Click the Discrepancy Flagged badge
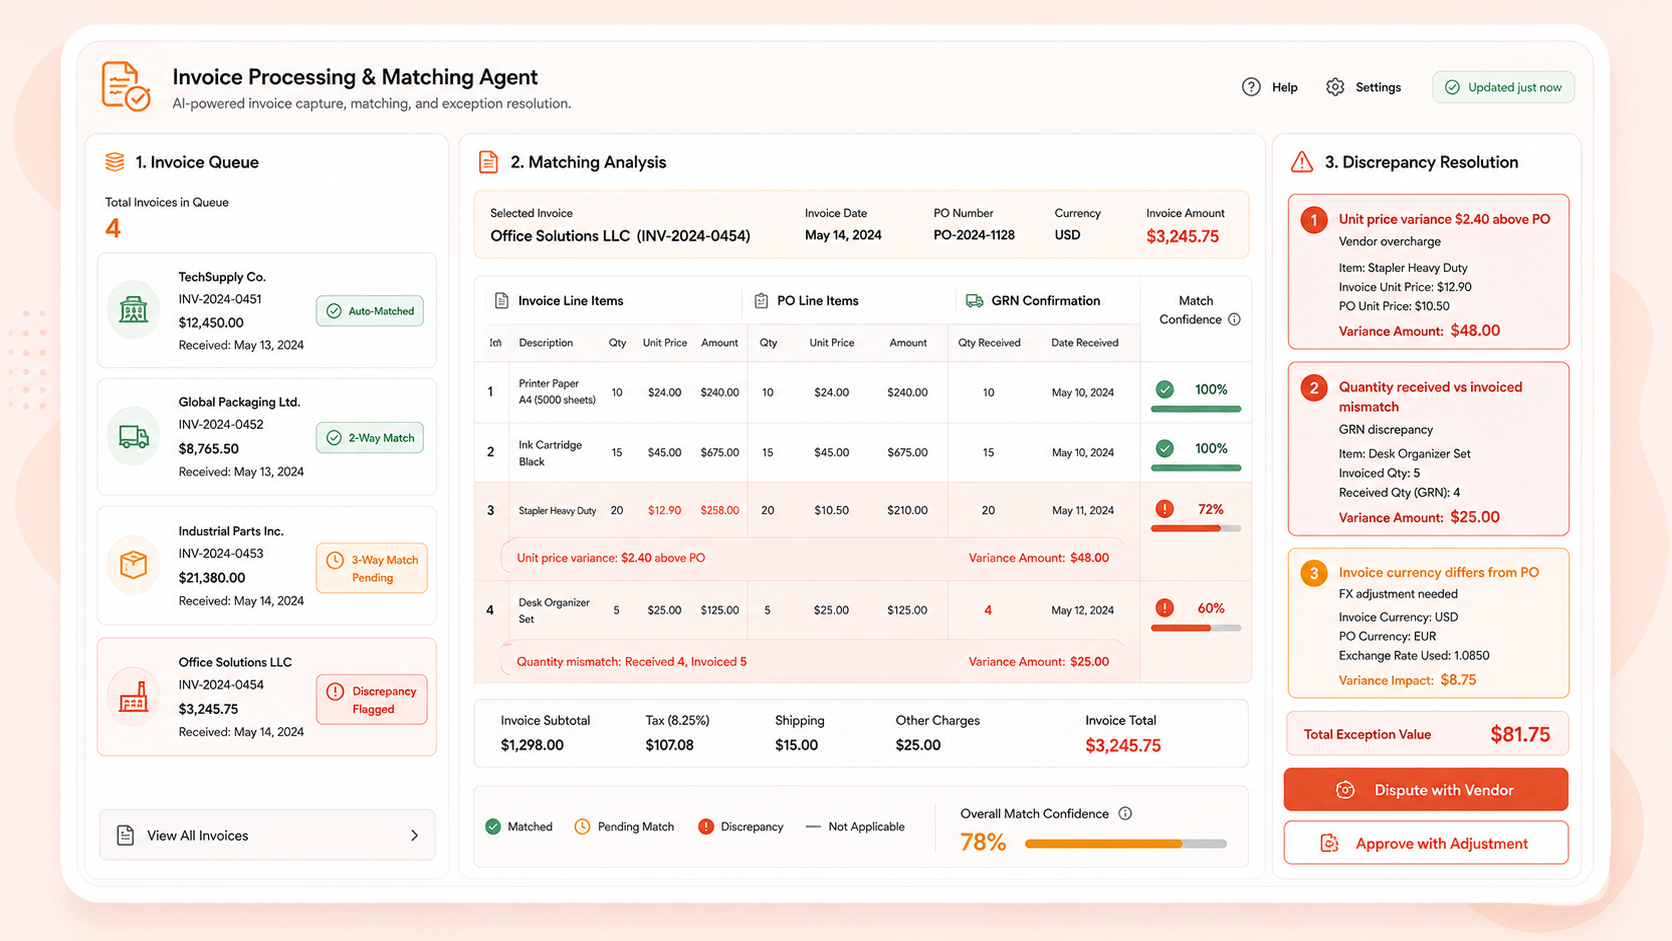 (372, 700)
